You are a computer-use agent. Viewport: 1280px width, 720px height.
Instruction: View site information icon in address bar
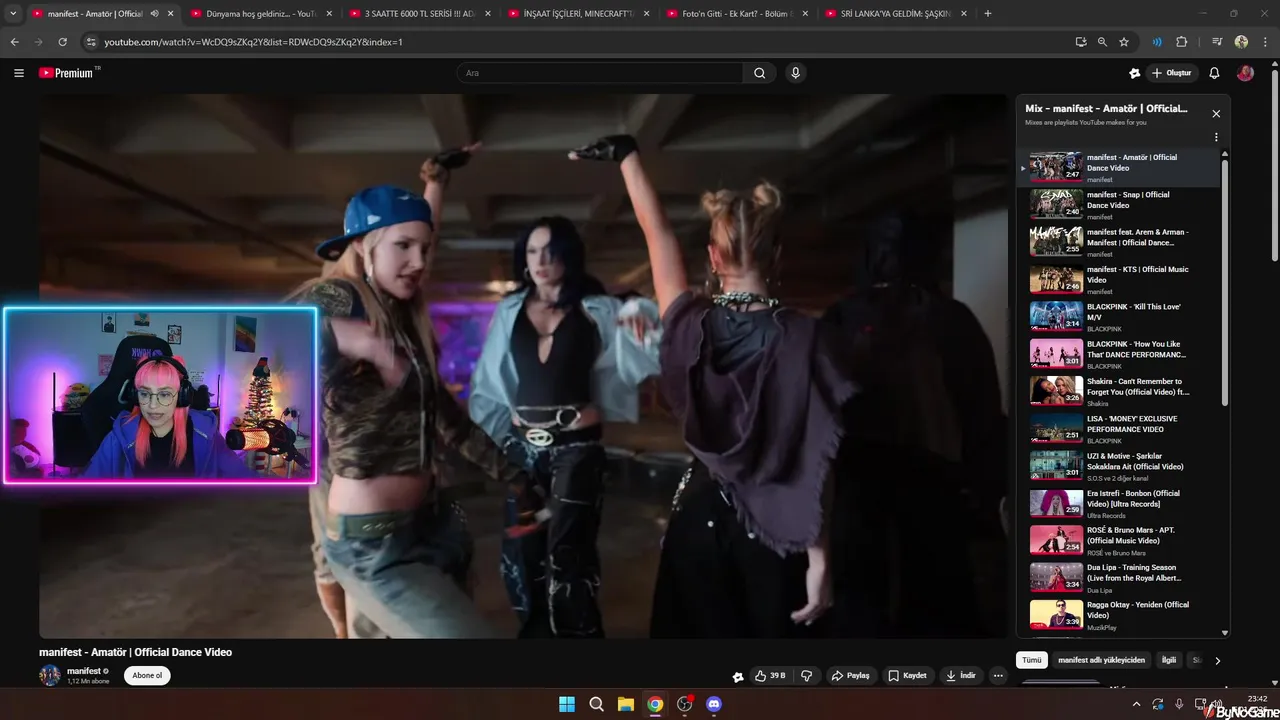pyautogui.click(x=91, y=42)
